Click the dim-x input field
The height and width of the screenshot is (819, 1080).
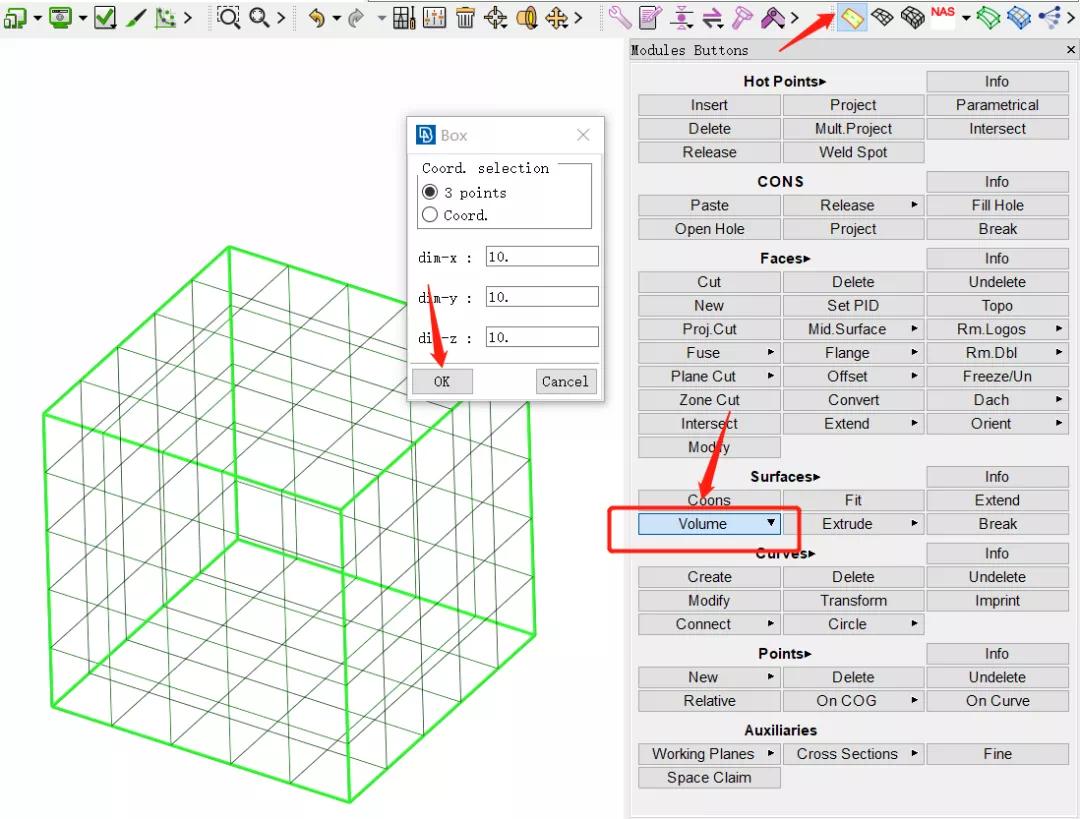(541, 256)
